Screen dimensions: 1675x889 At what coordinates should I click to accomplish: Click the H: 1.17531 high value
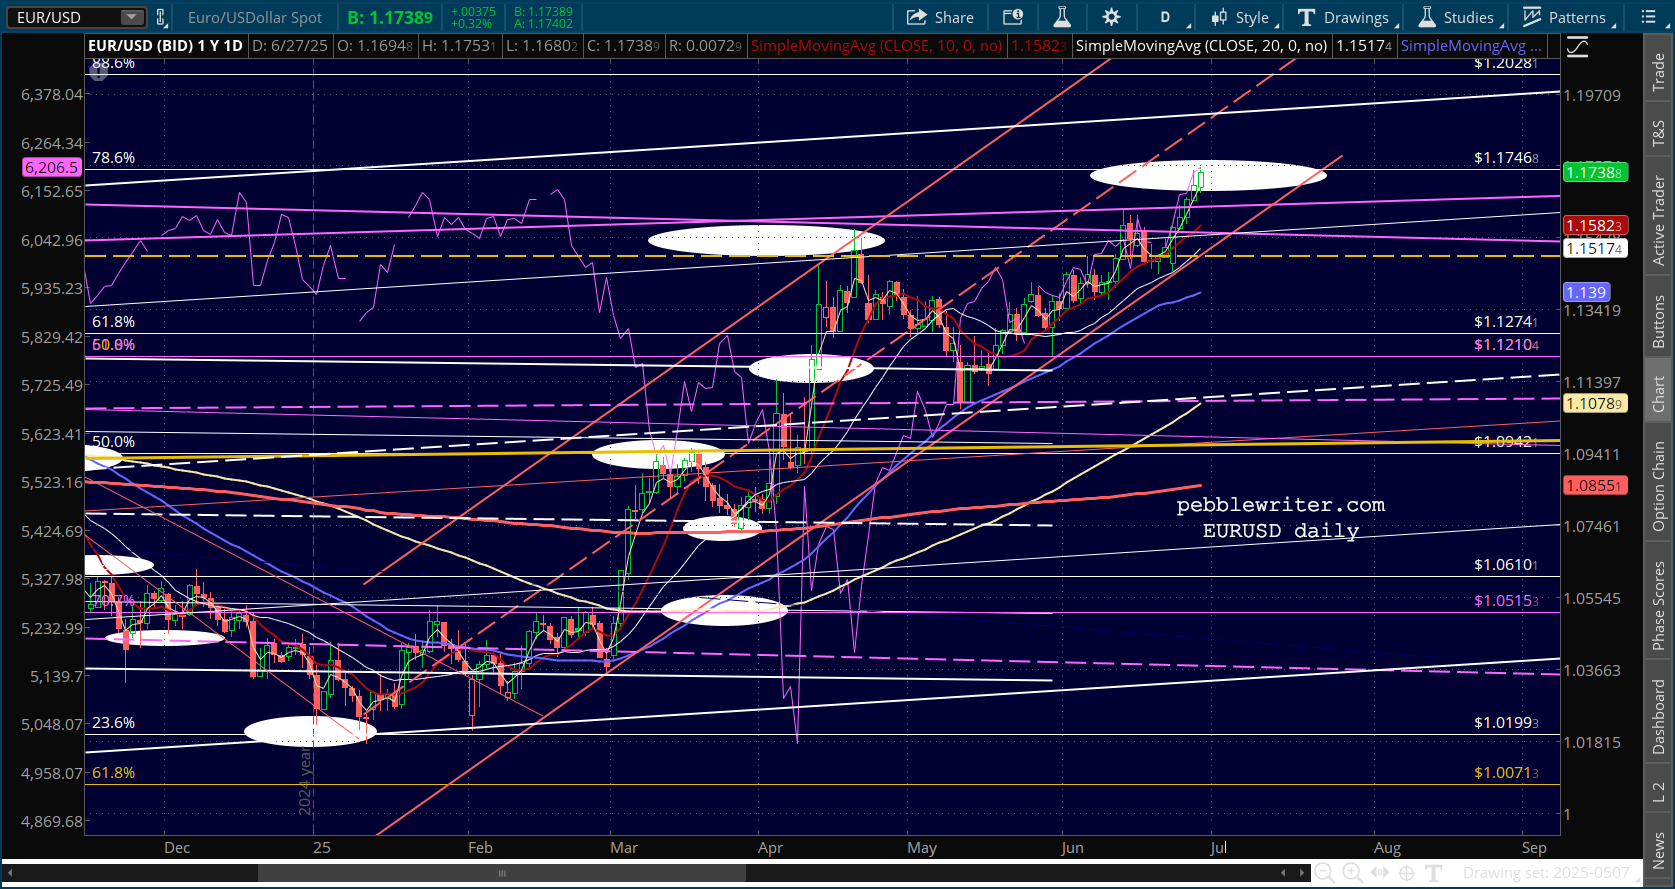[x=458, y=46]
